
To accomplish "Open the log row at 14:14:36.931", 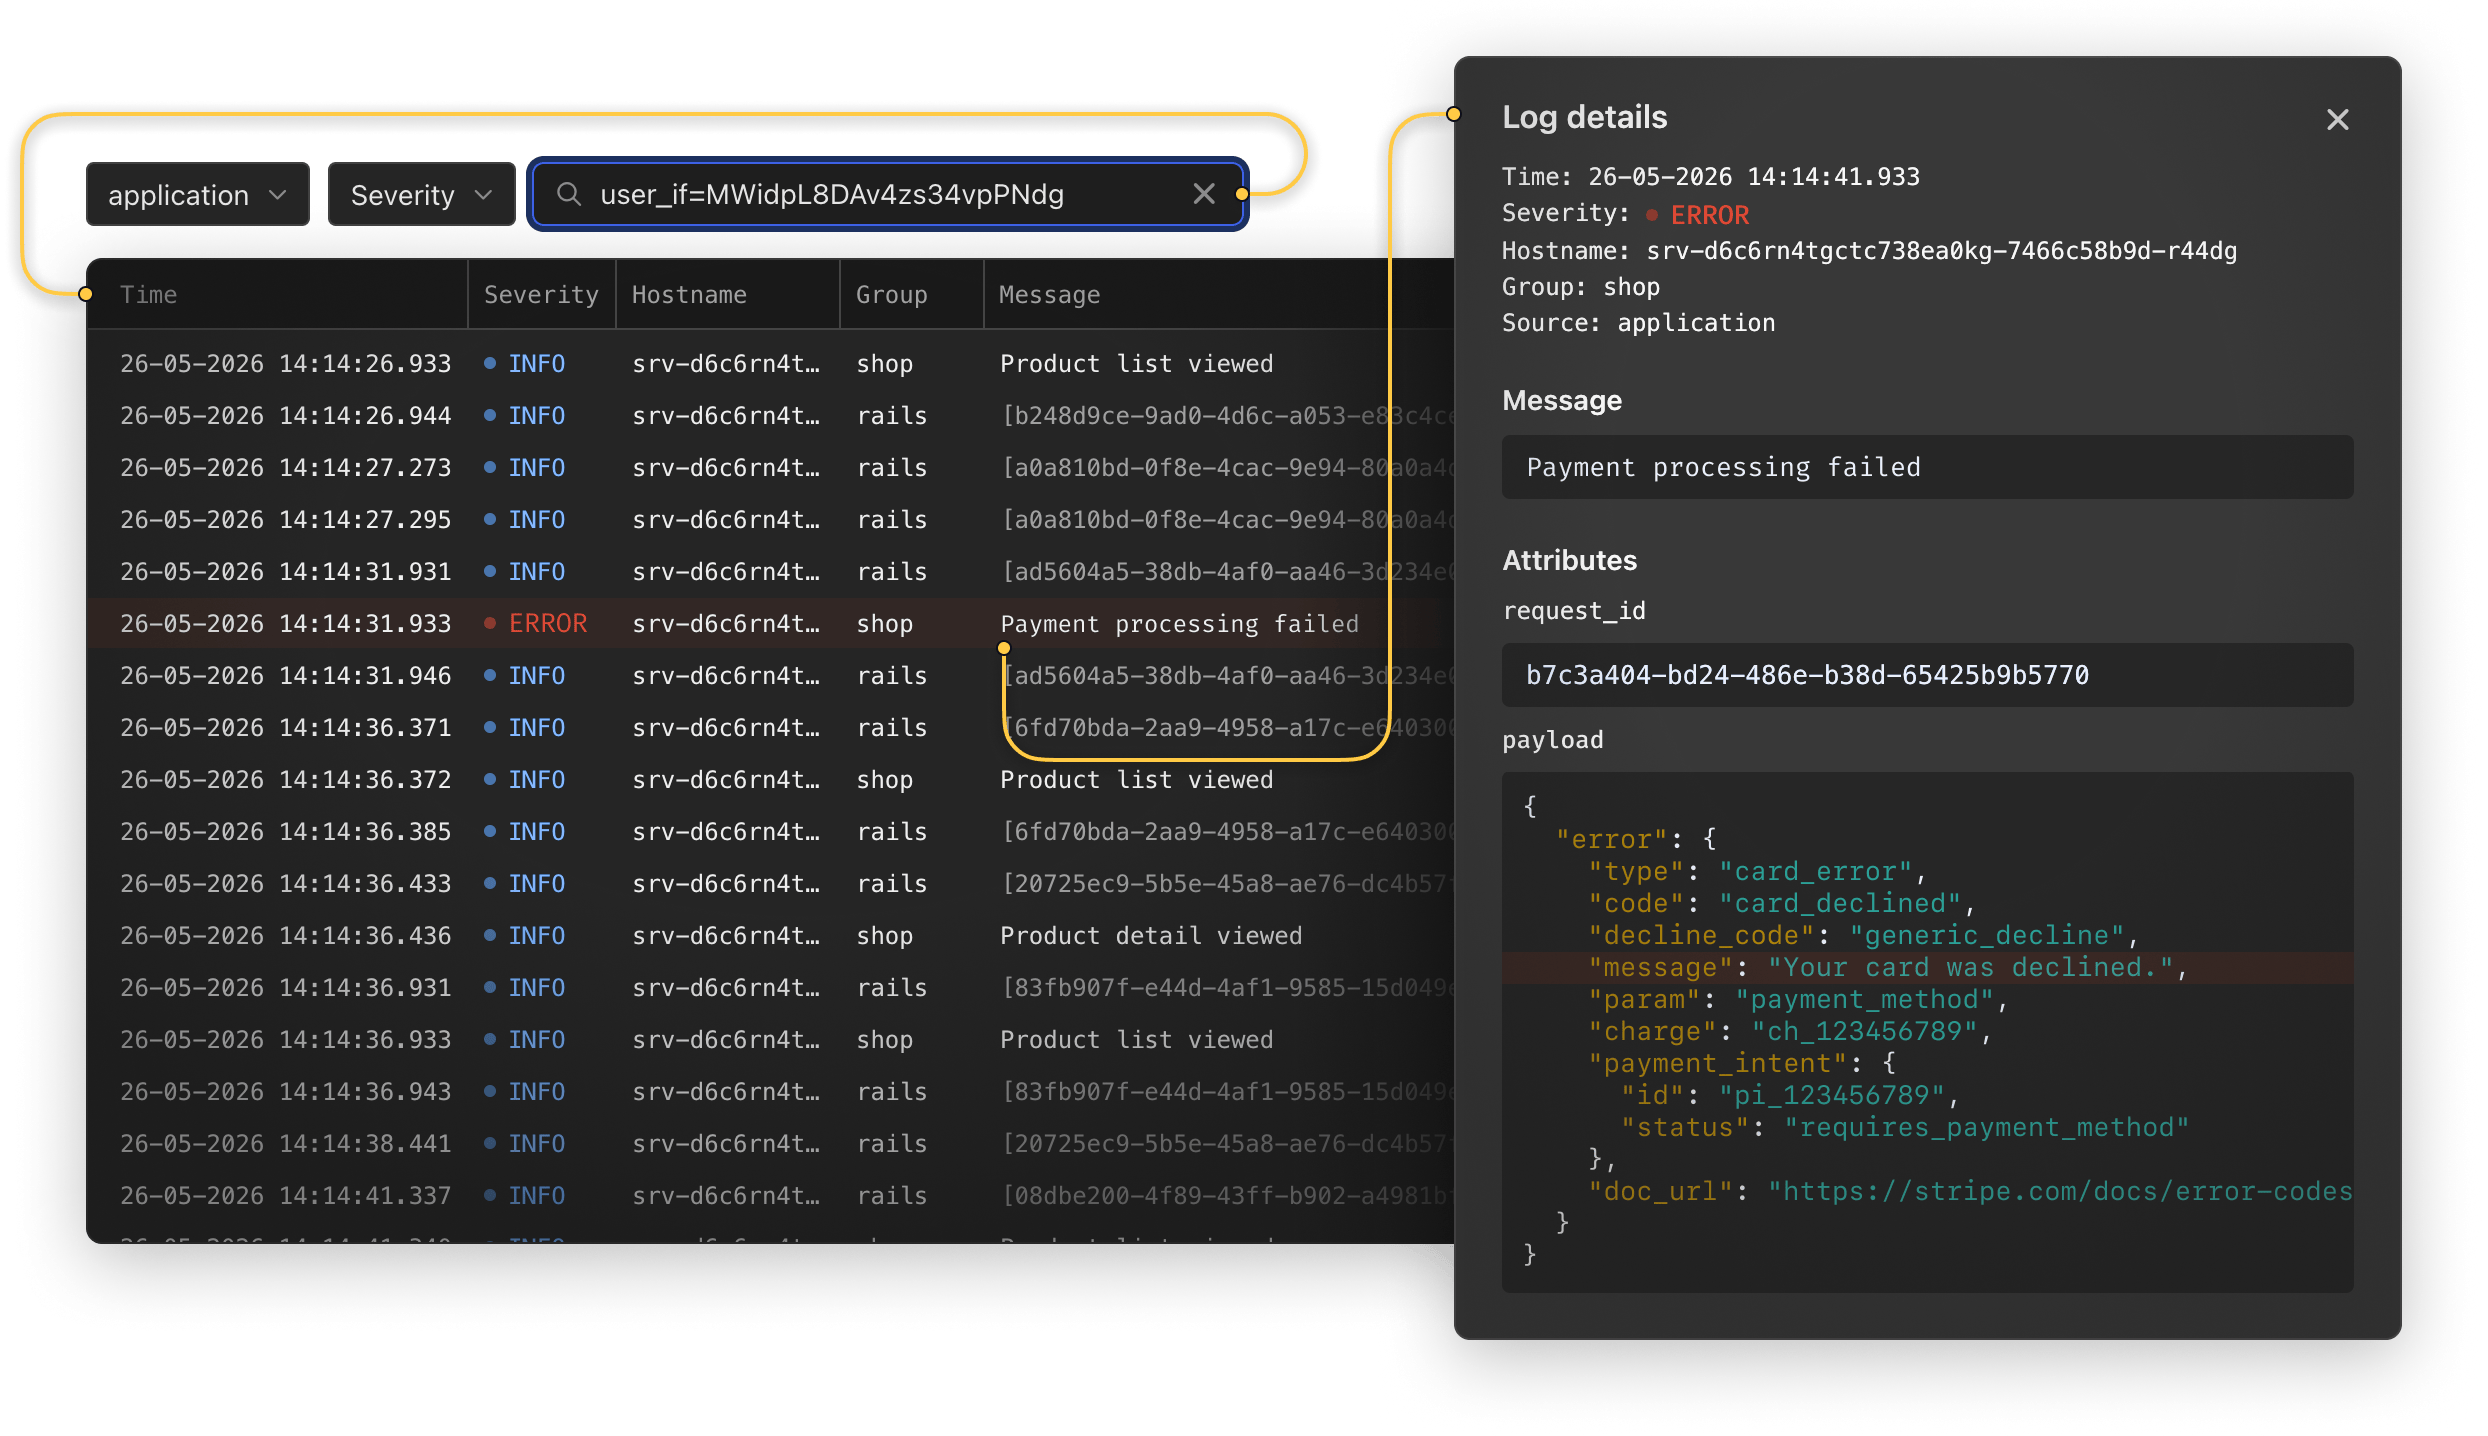I will (770, 987).
